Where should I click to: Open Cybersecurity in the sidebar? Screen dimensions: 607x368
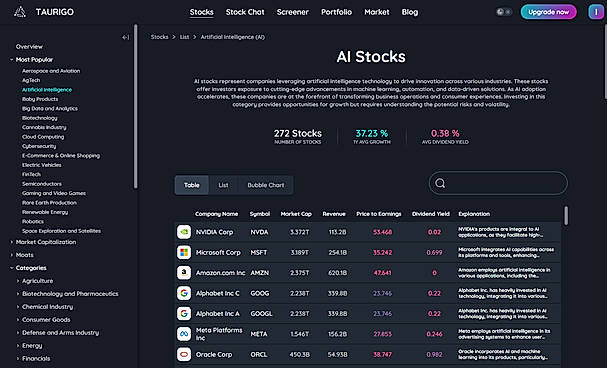pyautogui.click(x=39, y=146)
